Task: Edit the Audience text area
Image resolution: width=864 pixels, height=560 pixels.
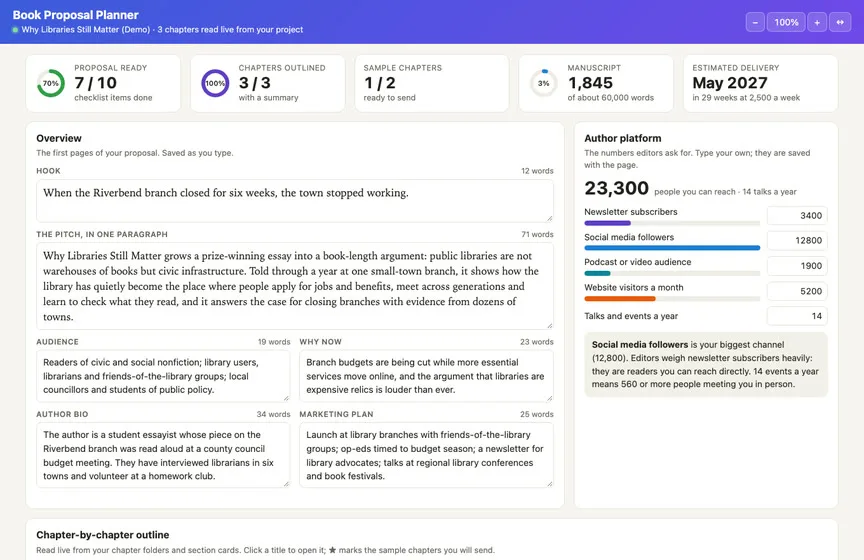Action: point(163,376)
